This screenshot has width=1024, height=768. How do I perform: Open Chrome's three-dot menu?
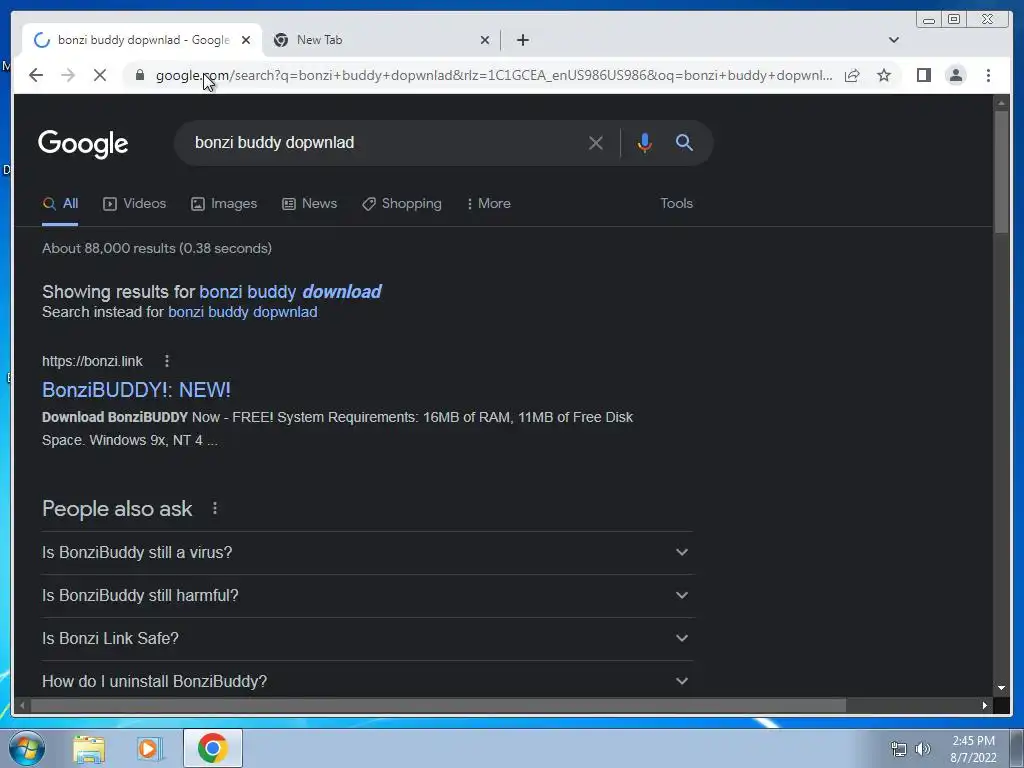tap(988, 75)
